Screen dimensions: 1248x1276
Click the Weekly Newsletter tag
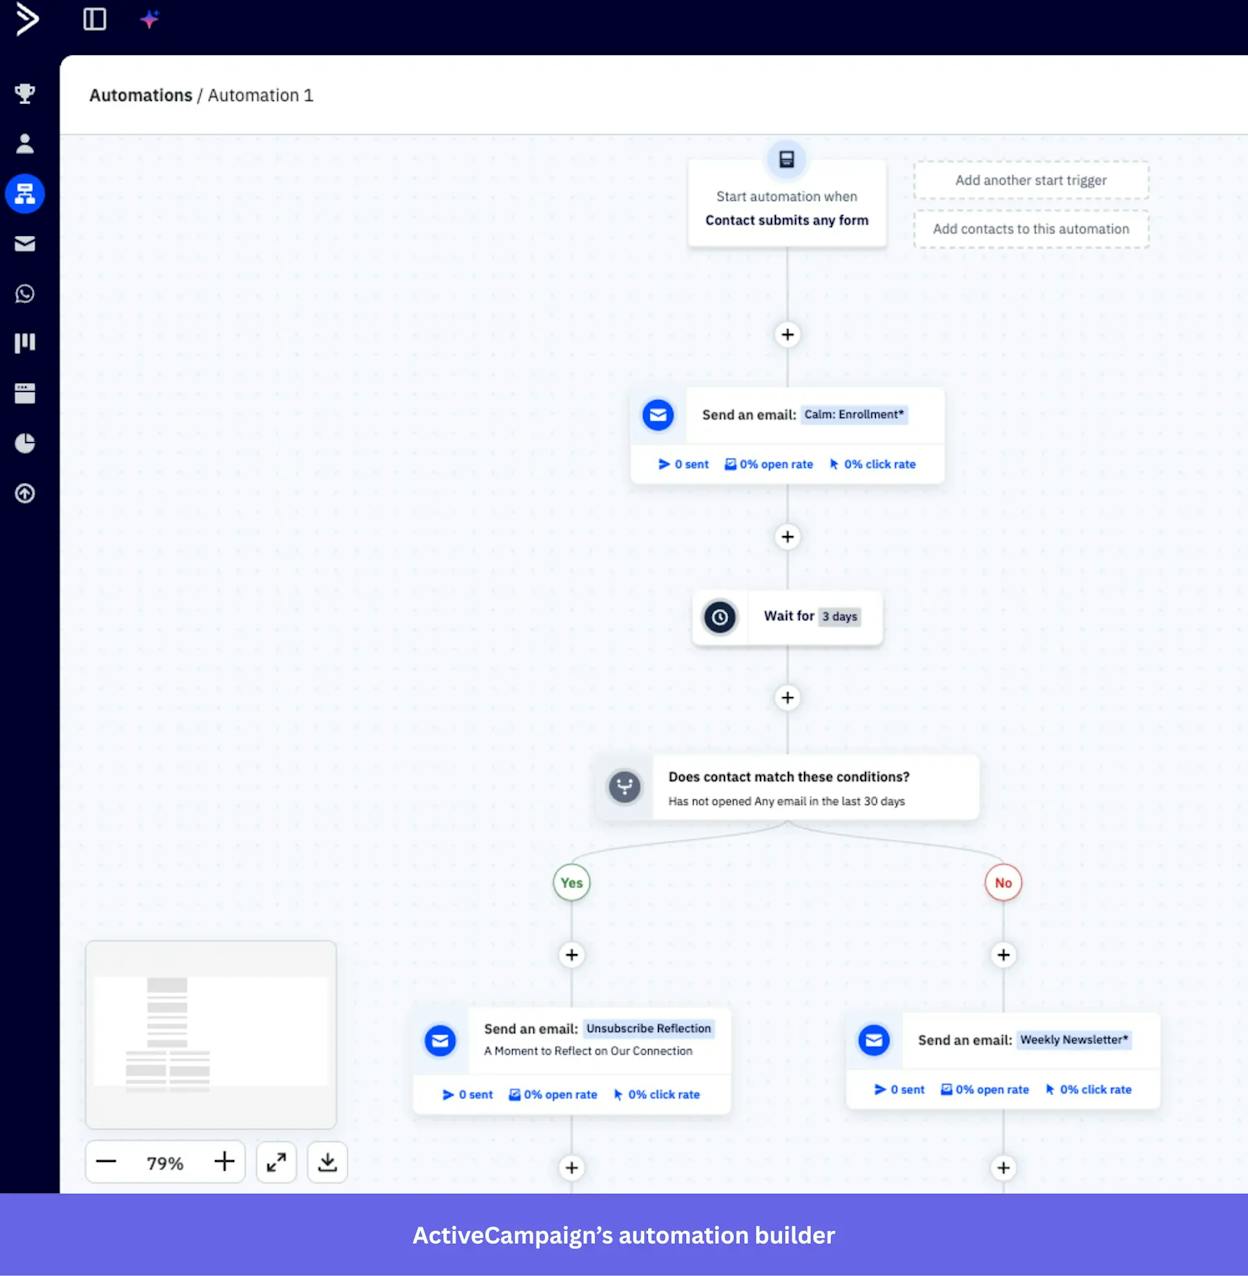coord(1074,1040)
